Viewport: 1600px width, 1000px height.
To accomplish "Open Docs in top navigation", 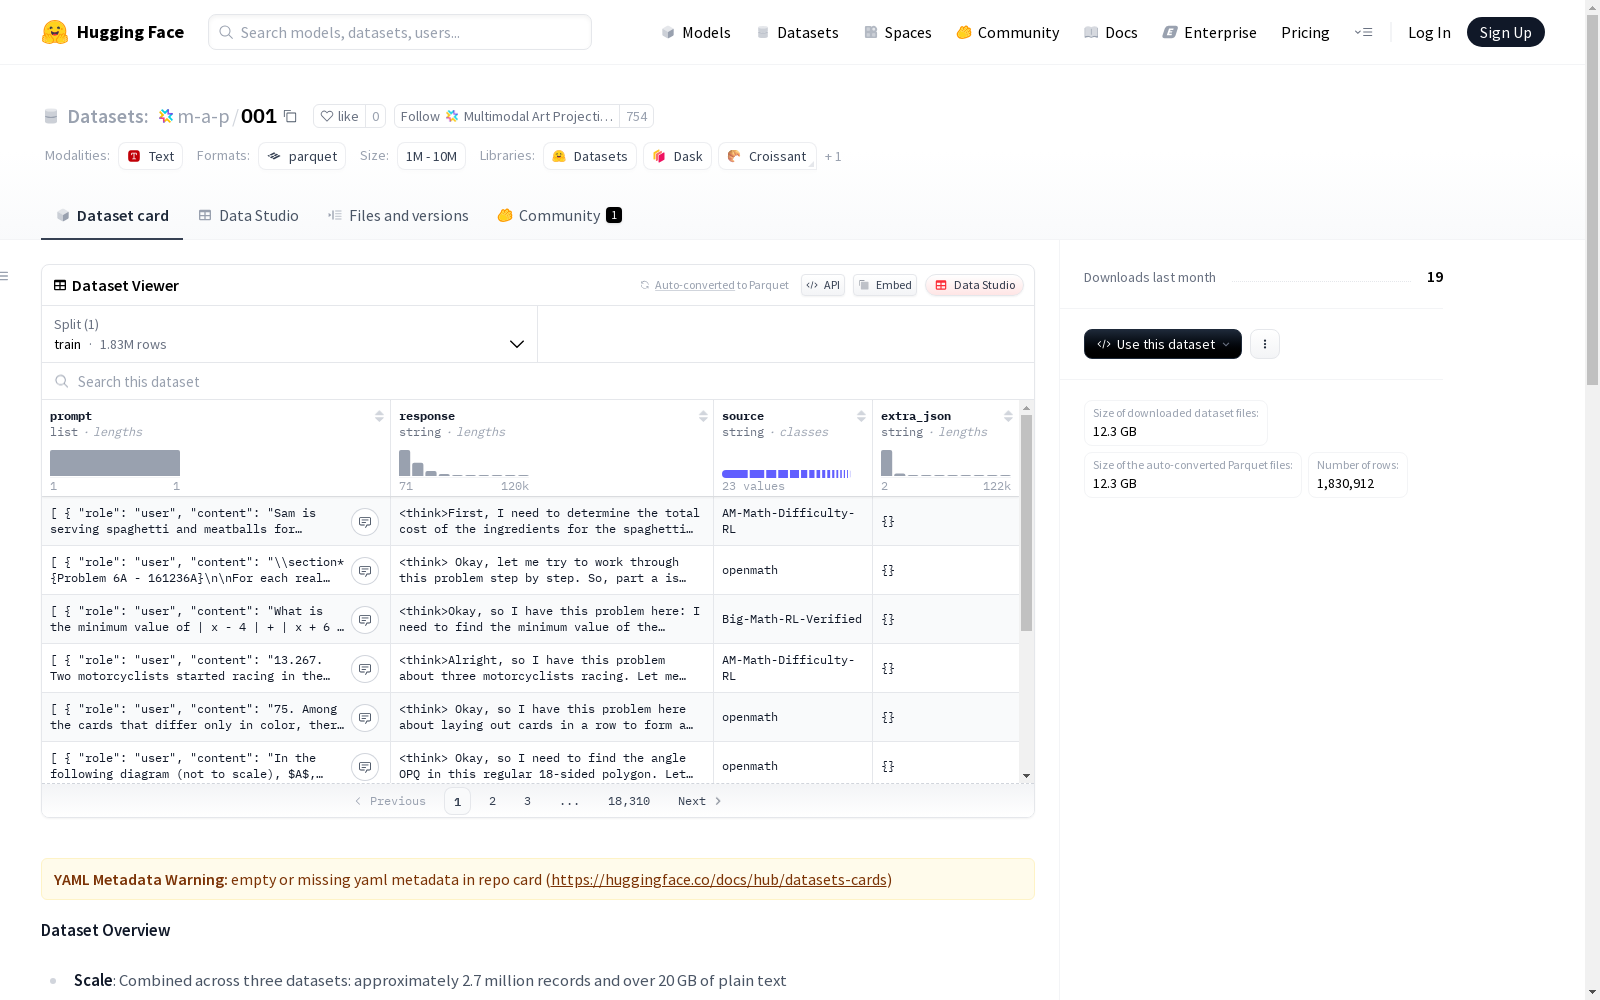I will (1110, 32).
